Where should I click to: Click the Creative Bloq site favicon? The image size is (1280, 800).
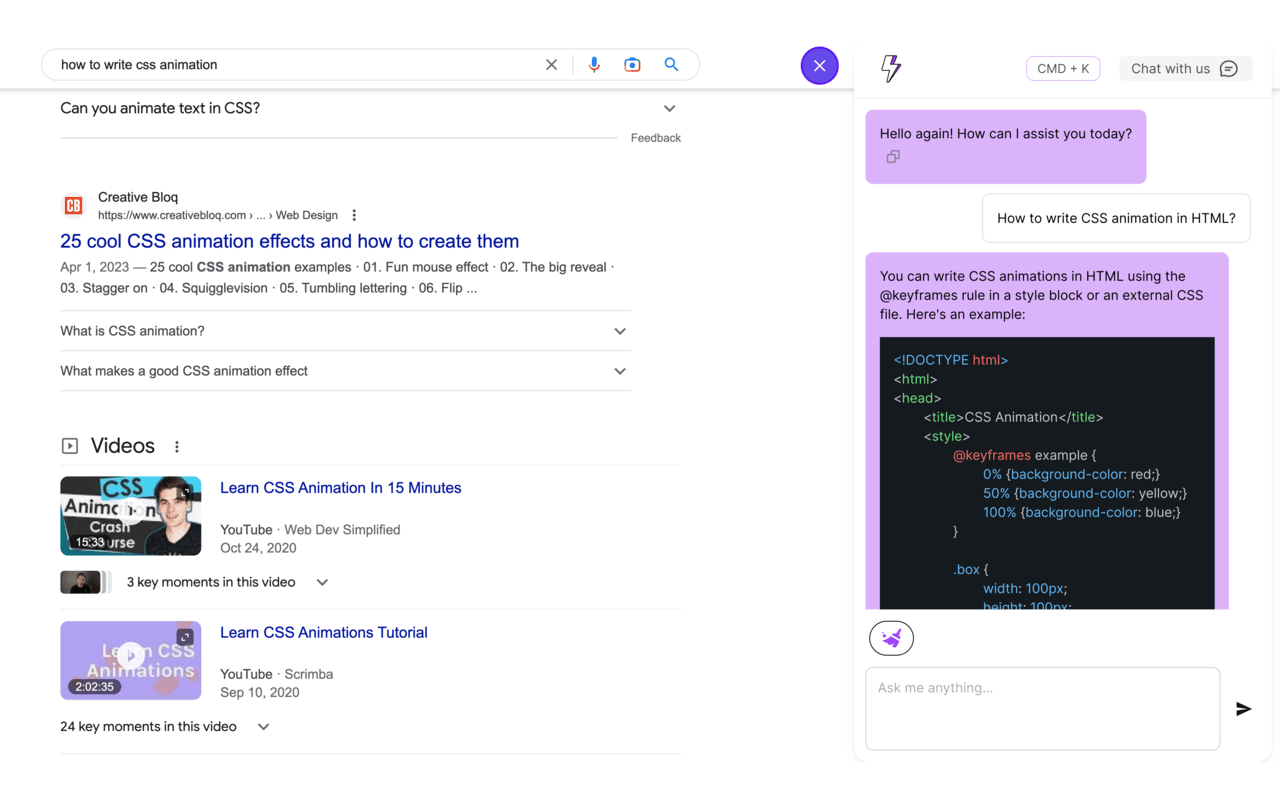(73, 206)
